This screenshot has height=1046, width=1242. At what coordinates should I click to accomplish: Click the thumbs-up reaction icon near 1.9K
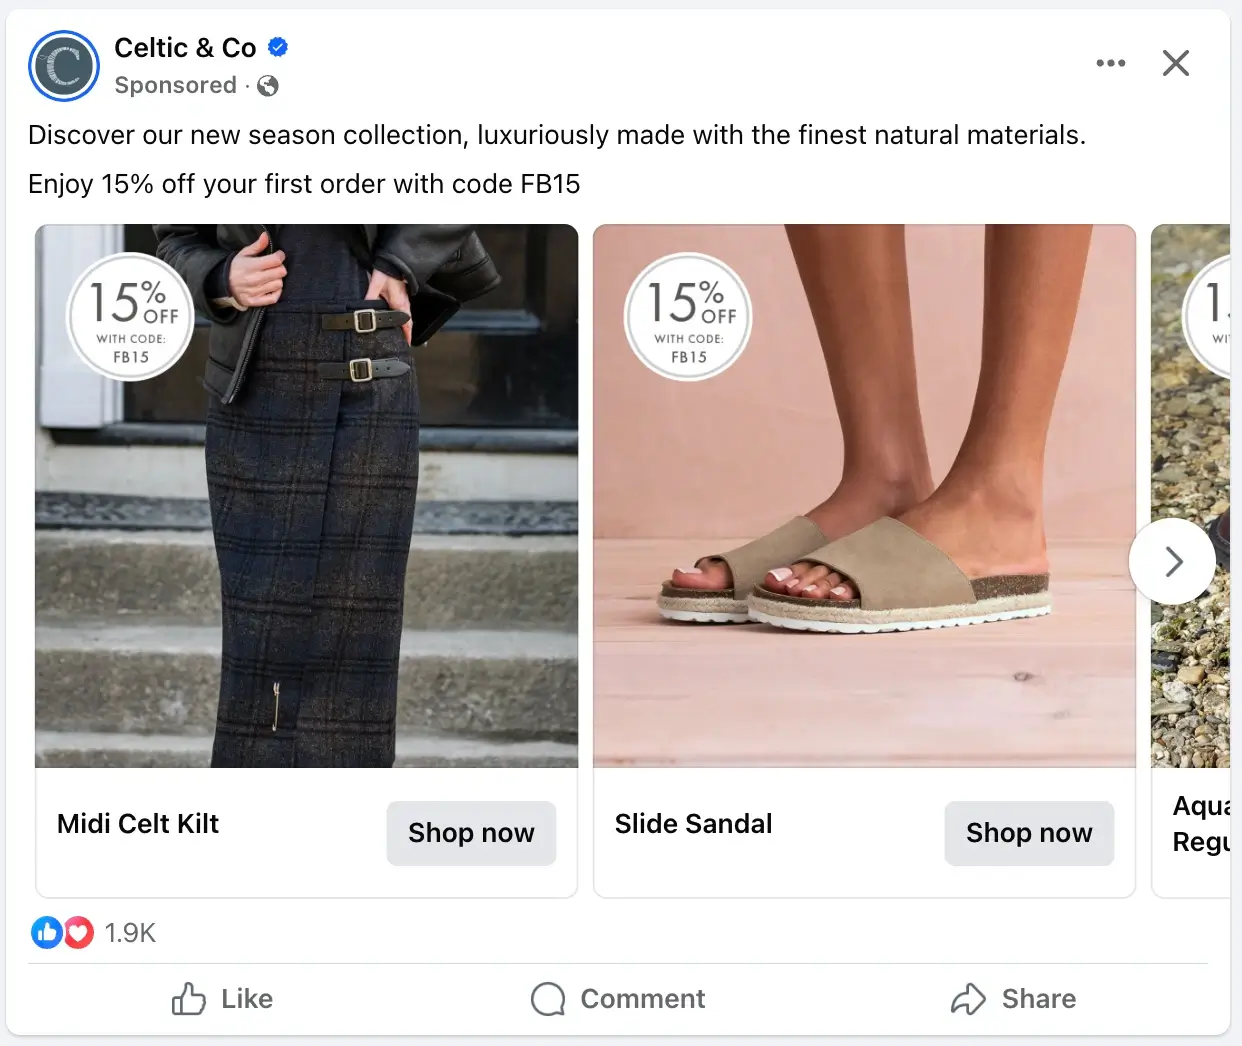point(46,932)
